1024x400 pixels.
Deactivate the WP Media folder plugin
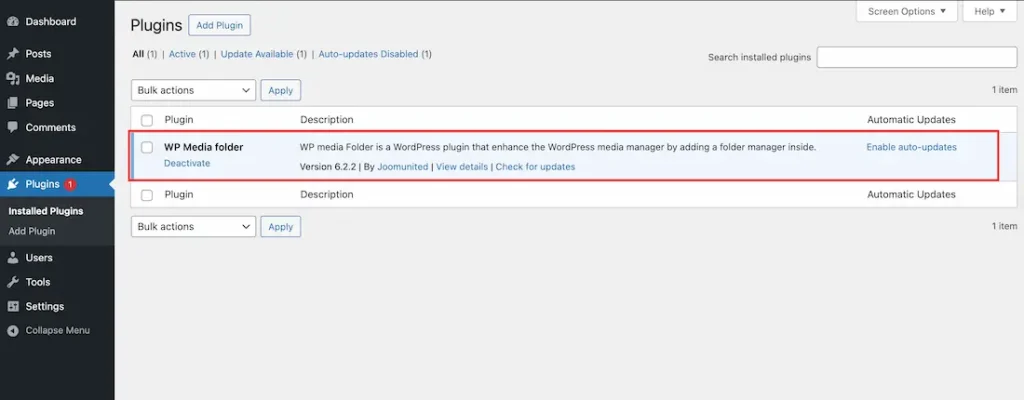(x=187, y=163)
